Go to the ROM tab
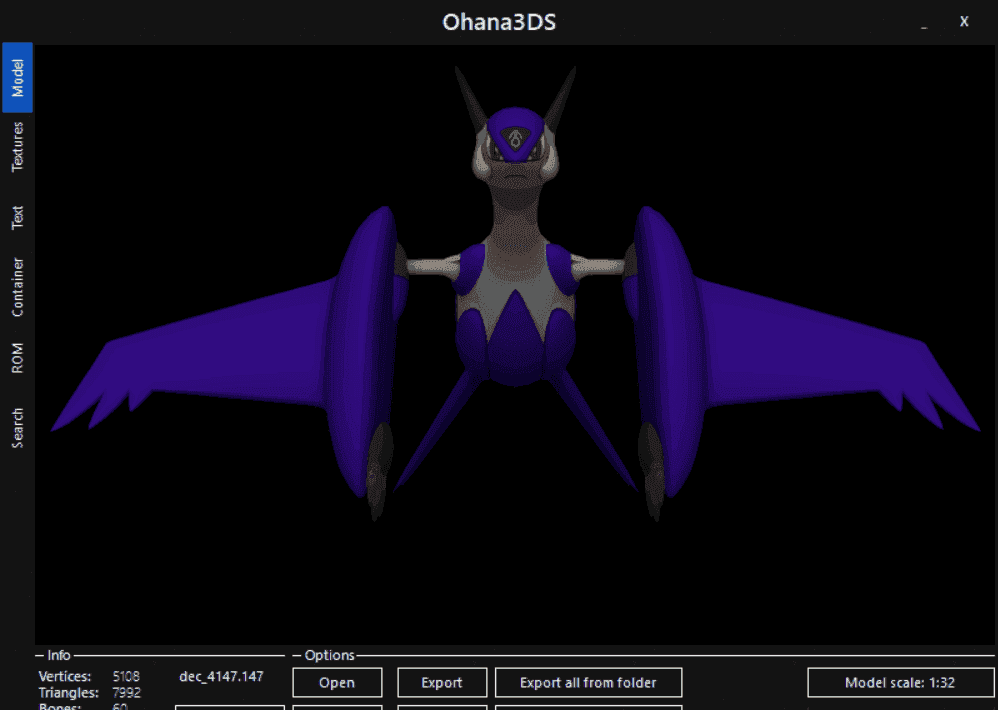The image size is (998, 710). pyautogui.click(x=17, y=358)
